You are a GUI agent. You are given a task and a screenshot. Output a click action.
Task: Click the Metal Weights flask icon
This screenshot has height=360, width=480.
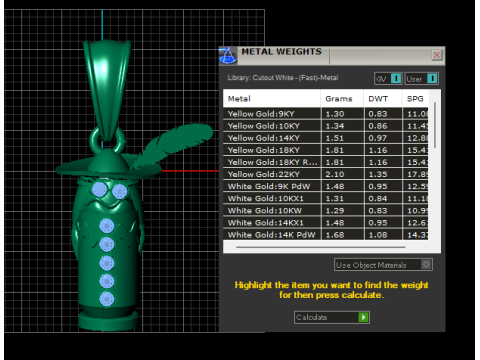228,55
